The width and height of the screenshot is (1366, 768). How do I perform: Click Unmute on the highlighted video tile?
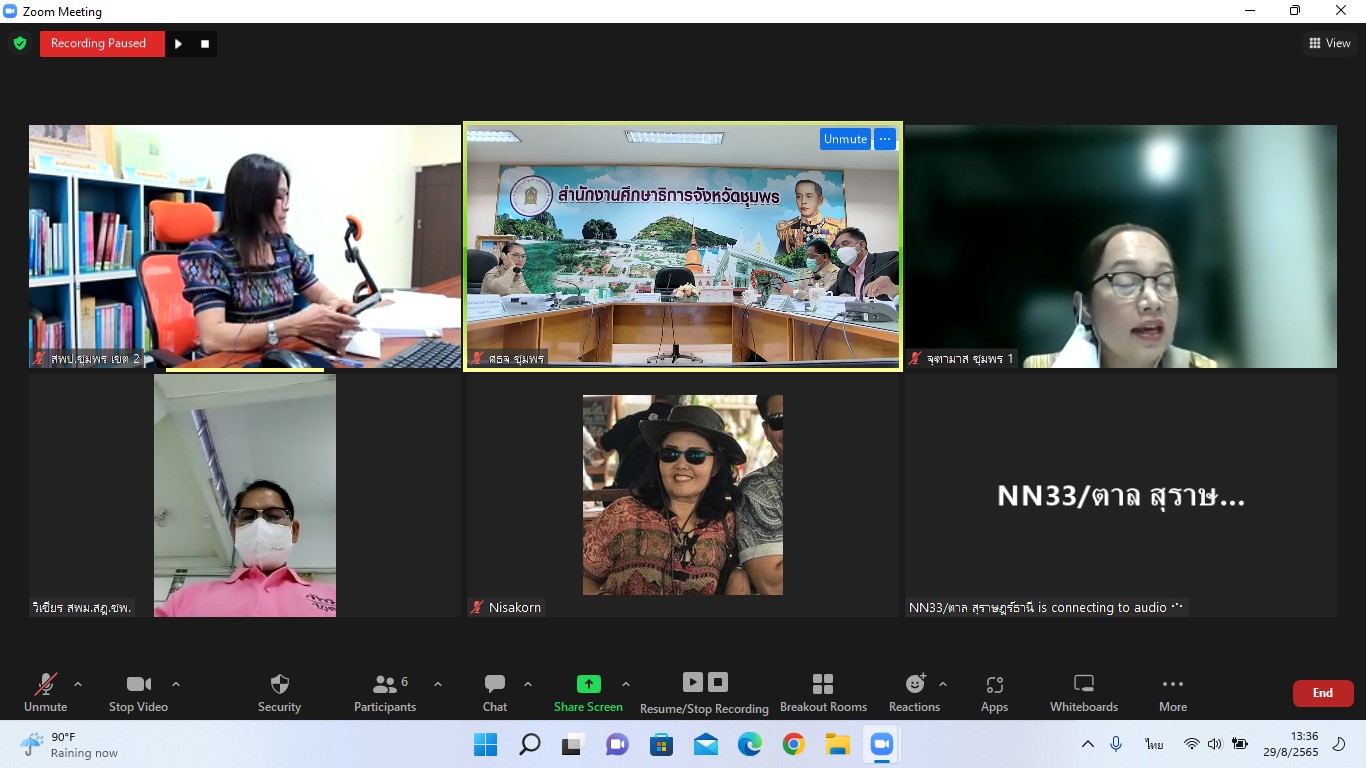[x=845, y=139]
